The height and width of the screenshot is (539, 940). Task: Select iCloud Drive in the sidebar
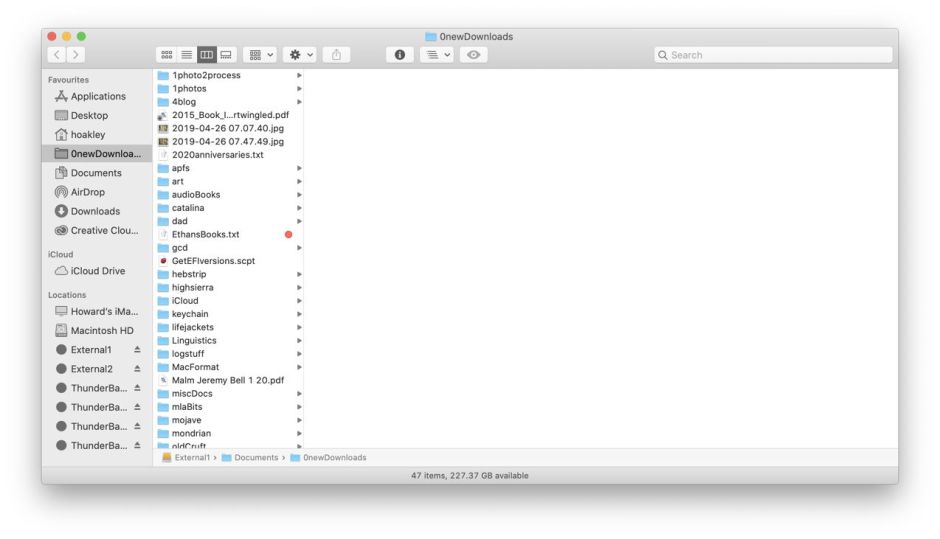tap(97, 271)
